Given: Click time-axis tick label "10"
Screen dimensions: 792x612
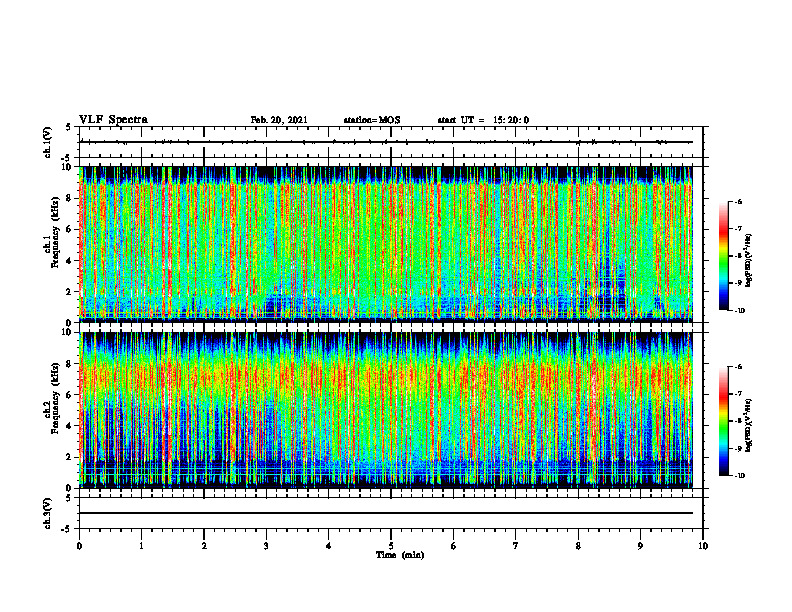Looking at the screenshot, I should click(703, 546).
